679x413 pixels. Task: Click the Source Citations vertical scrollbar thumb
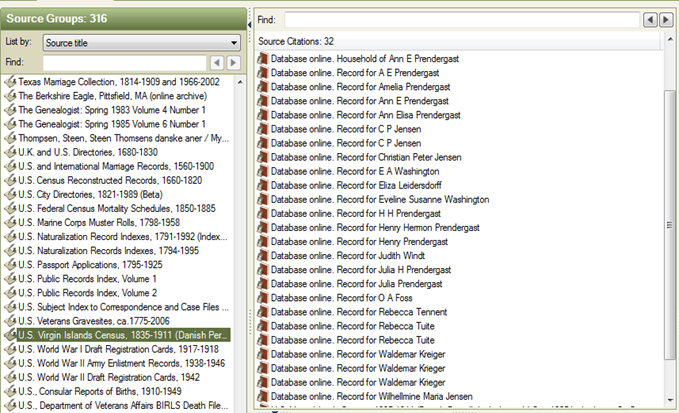click(x=670, y=224)
